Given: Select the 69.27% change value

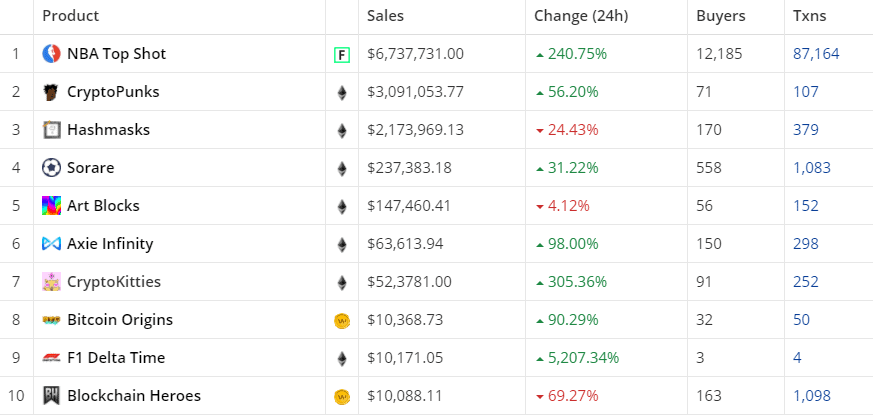Looking at the screenshot, I should [573, 396].
